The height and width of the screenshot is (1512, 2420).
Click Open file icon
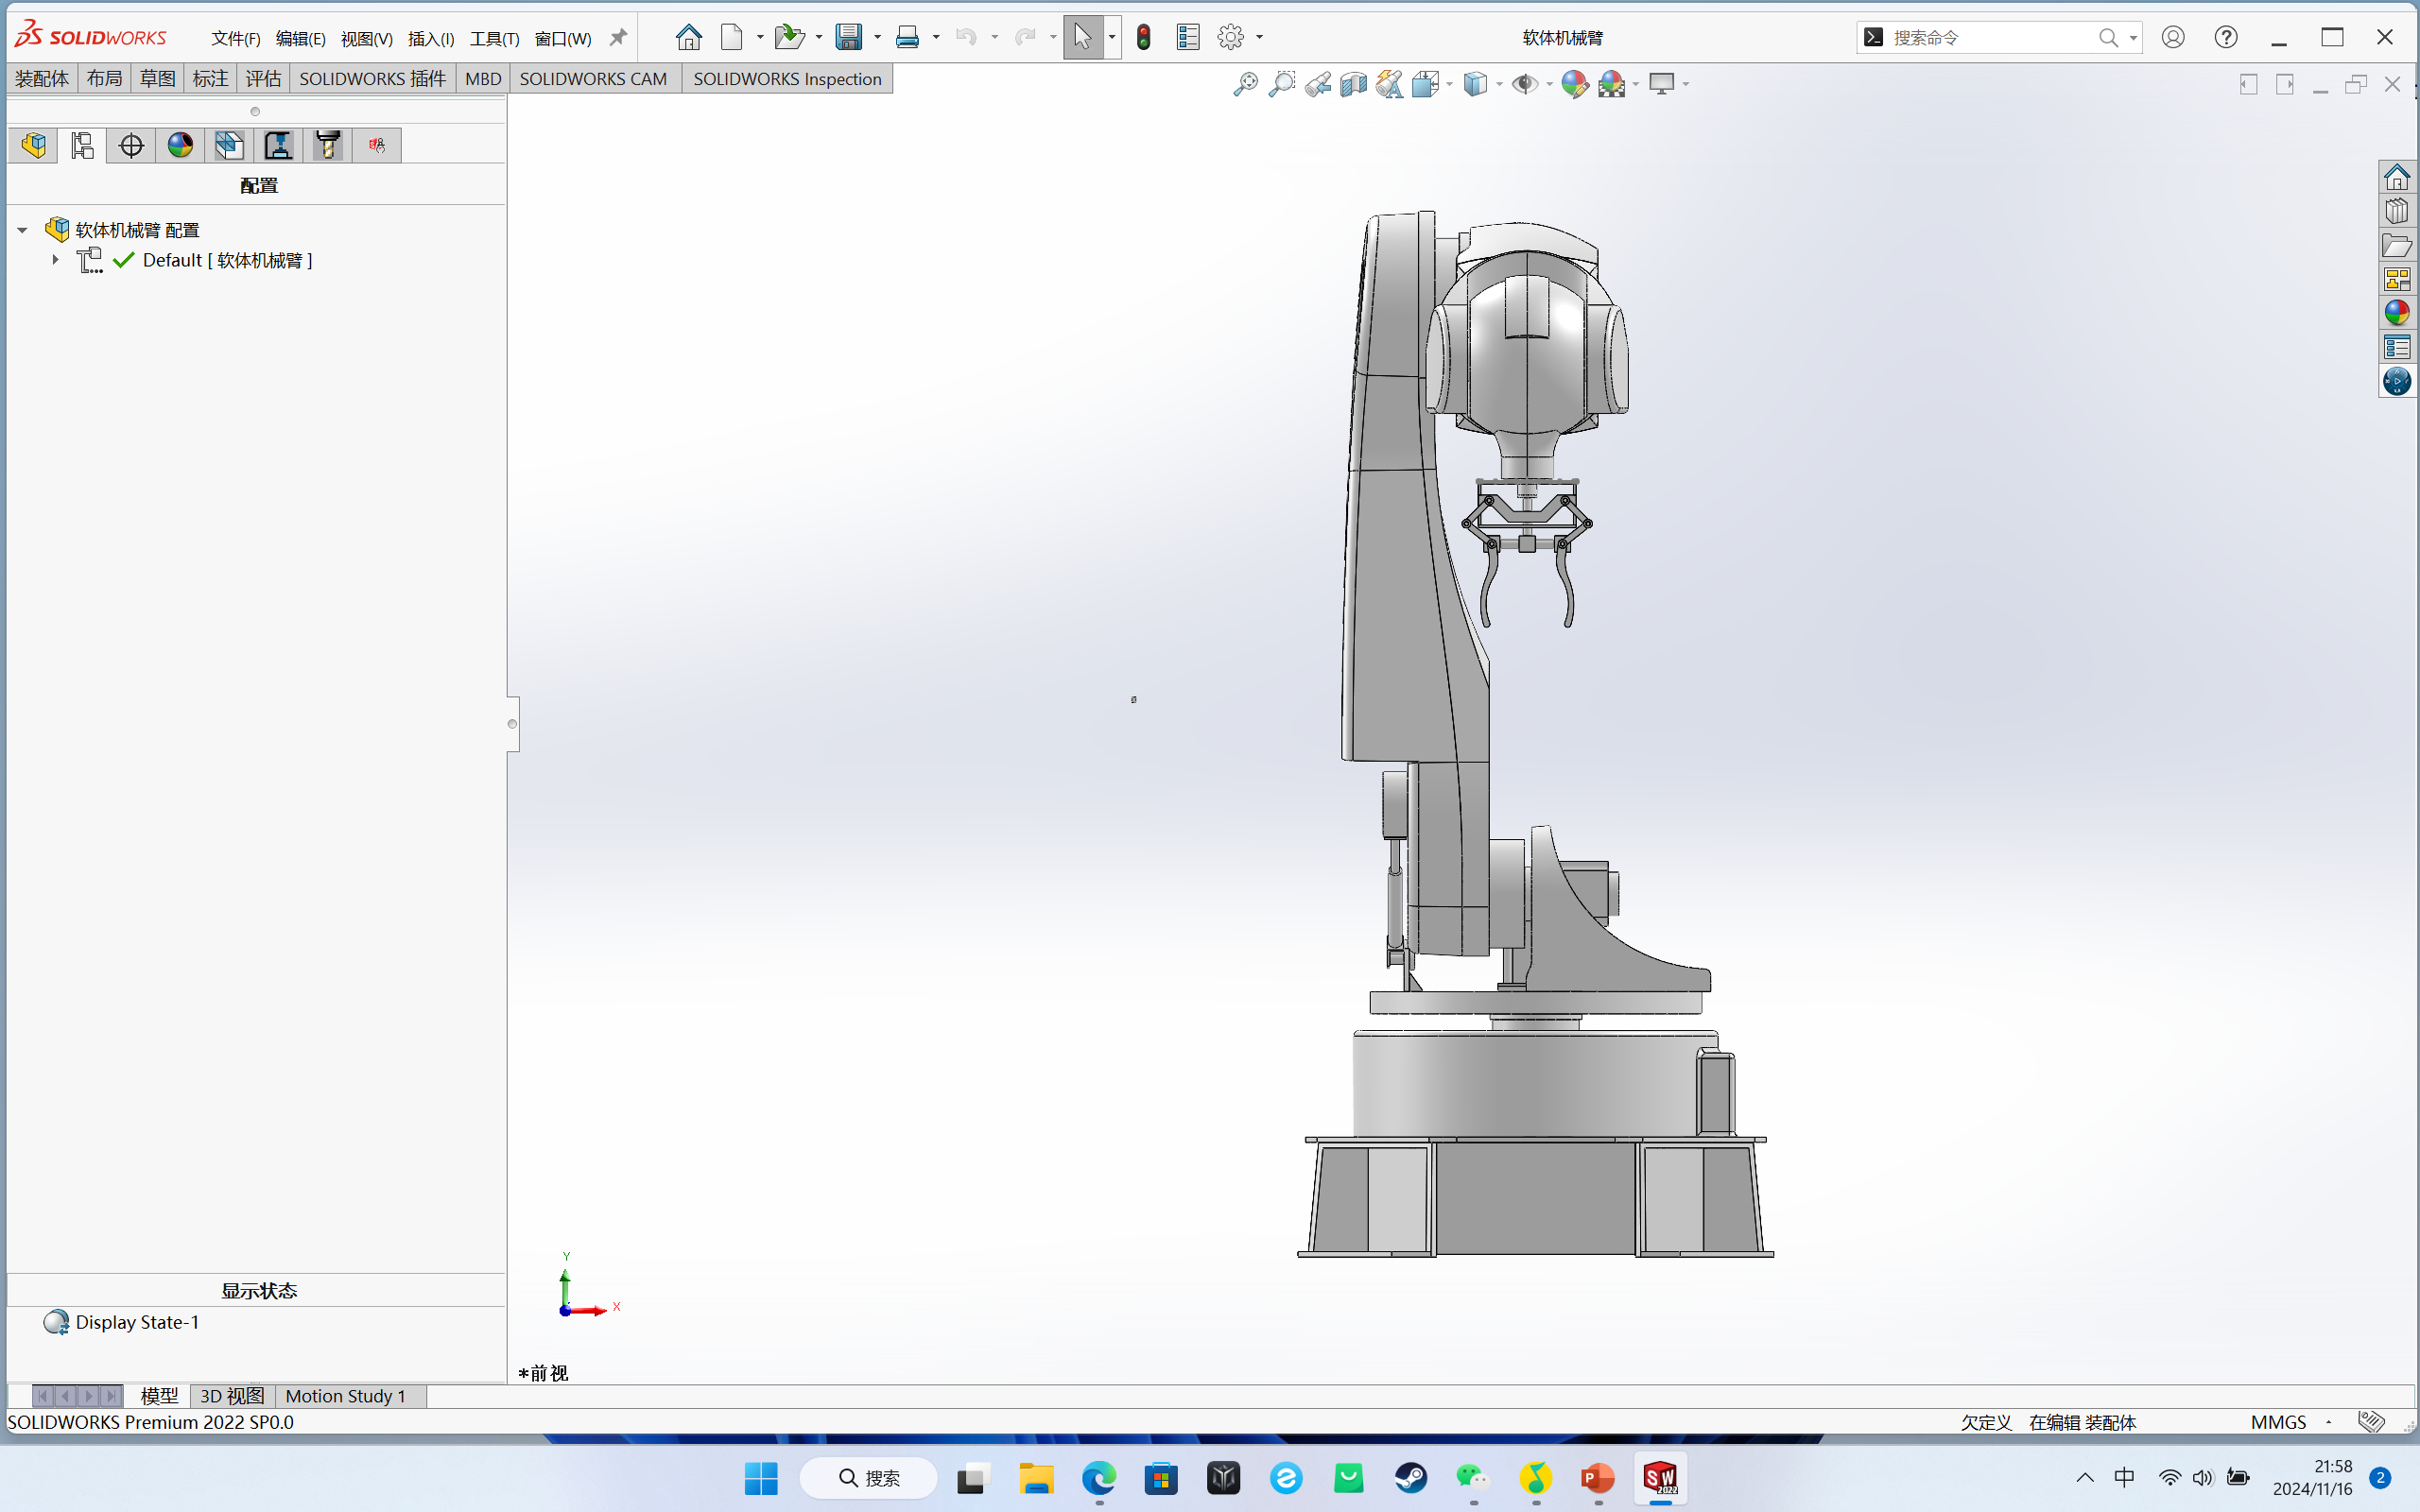pos(789,37)
